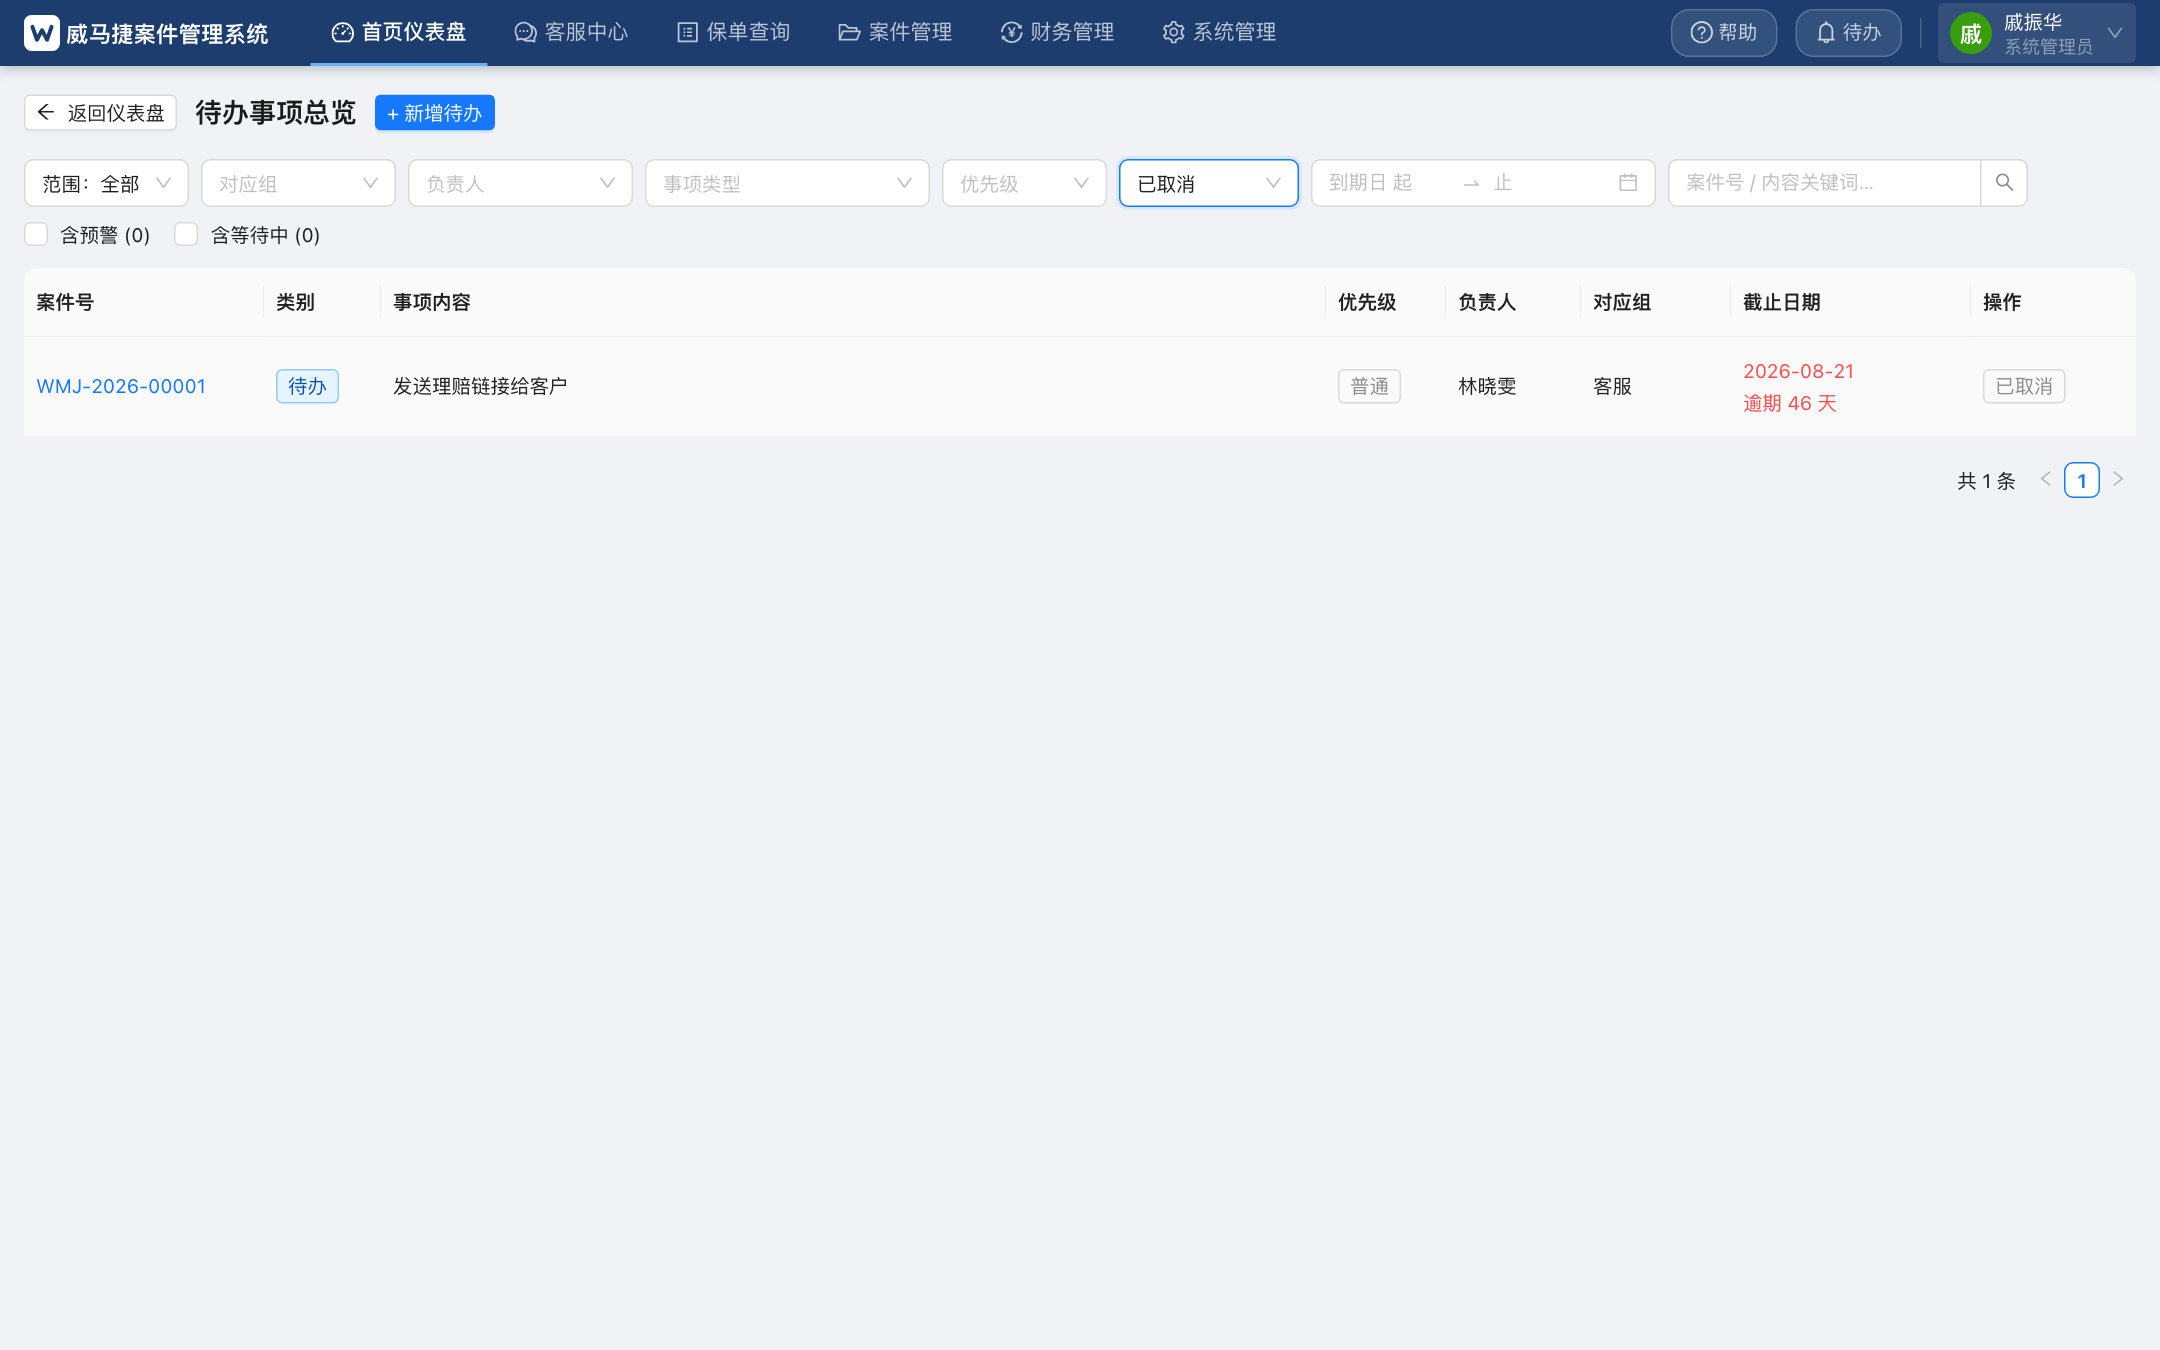Open the 财务管理 menu

(x=1057, y=33)
